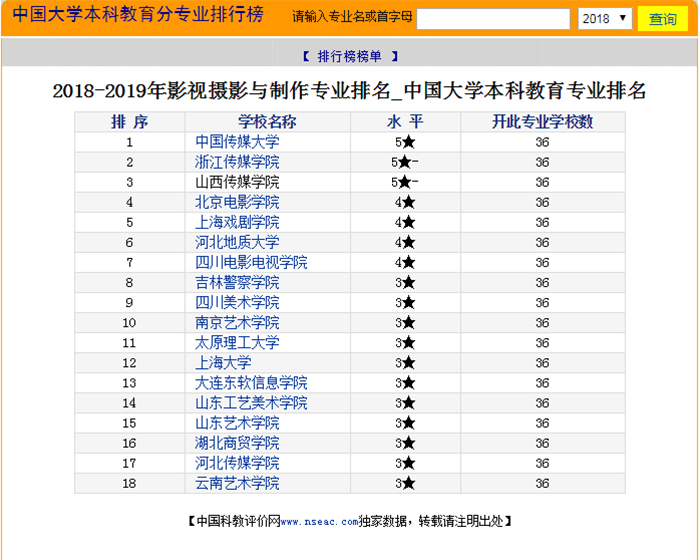Open 北京电影学院 school link
The width and height of the screenshot is (700, 560).
tap(237, 202)
